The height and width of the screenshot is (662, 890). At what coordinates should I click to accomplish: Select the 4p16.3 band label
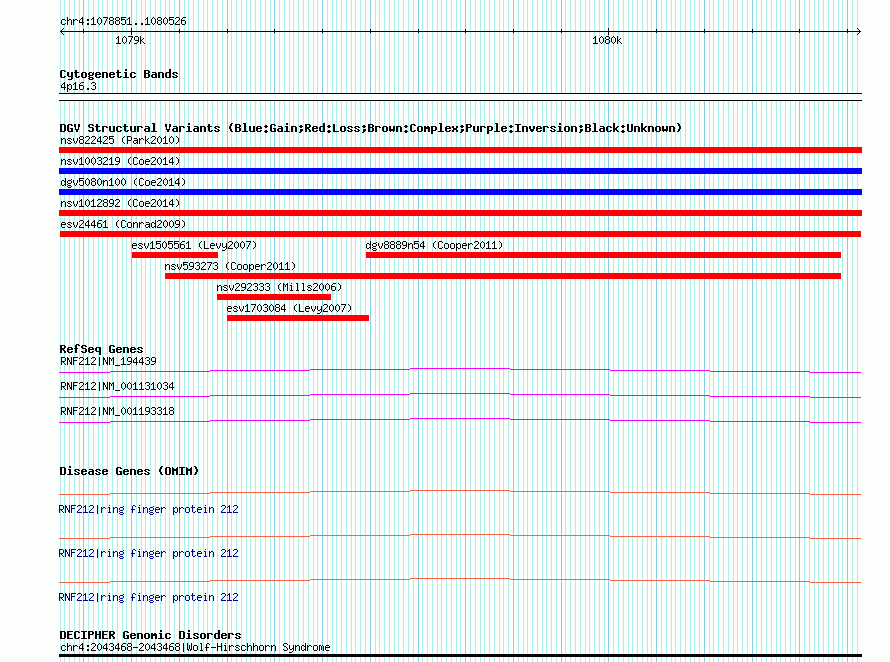[78, 86]
